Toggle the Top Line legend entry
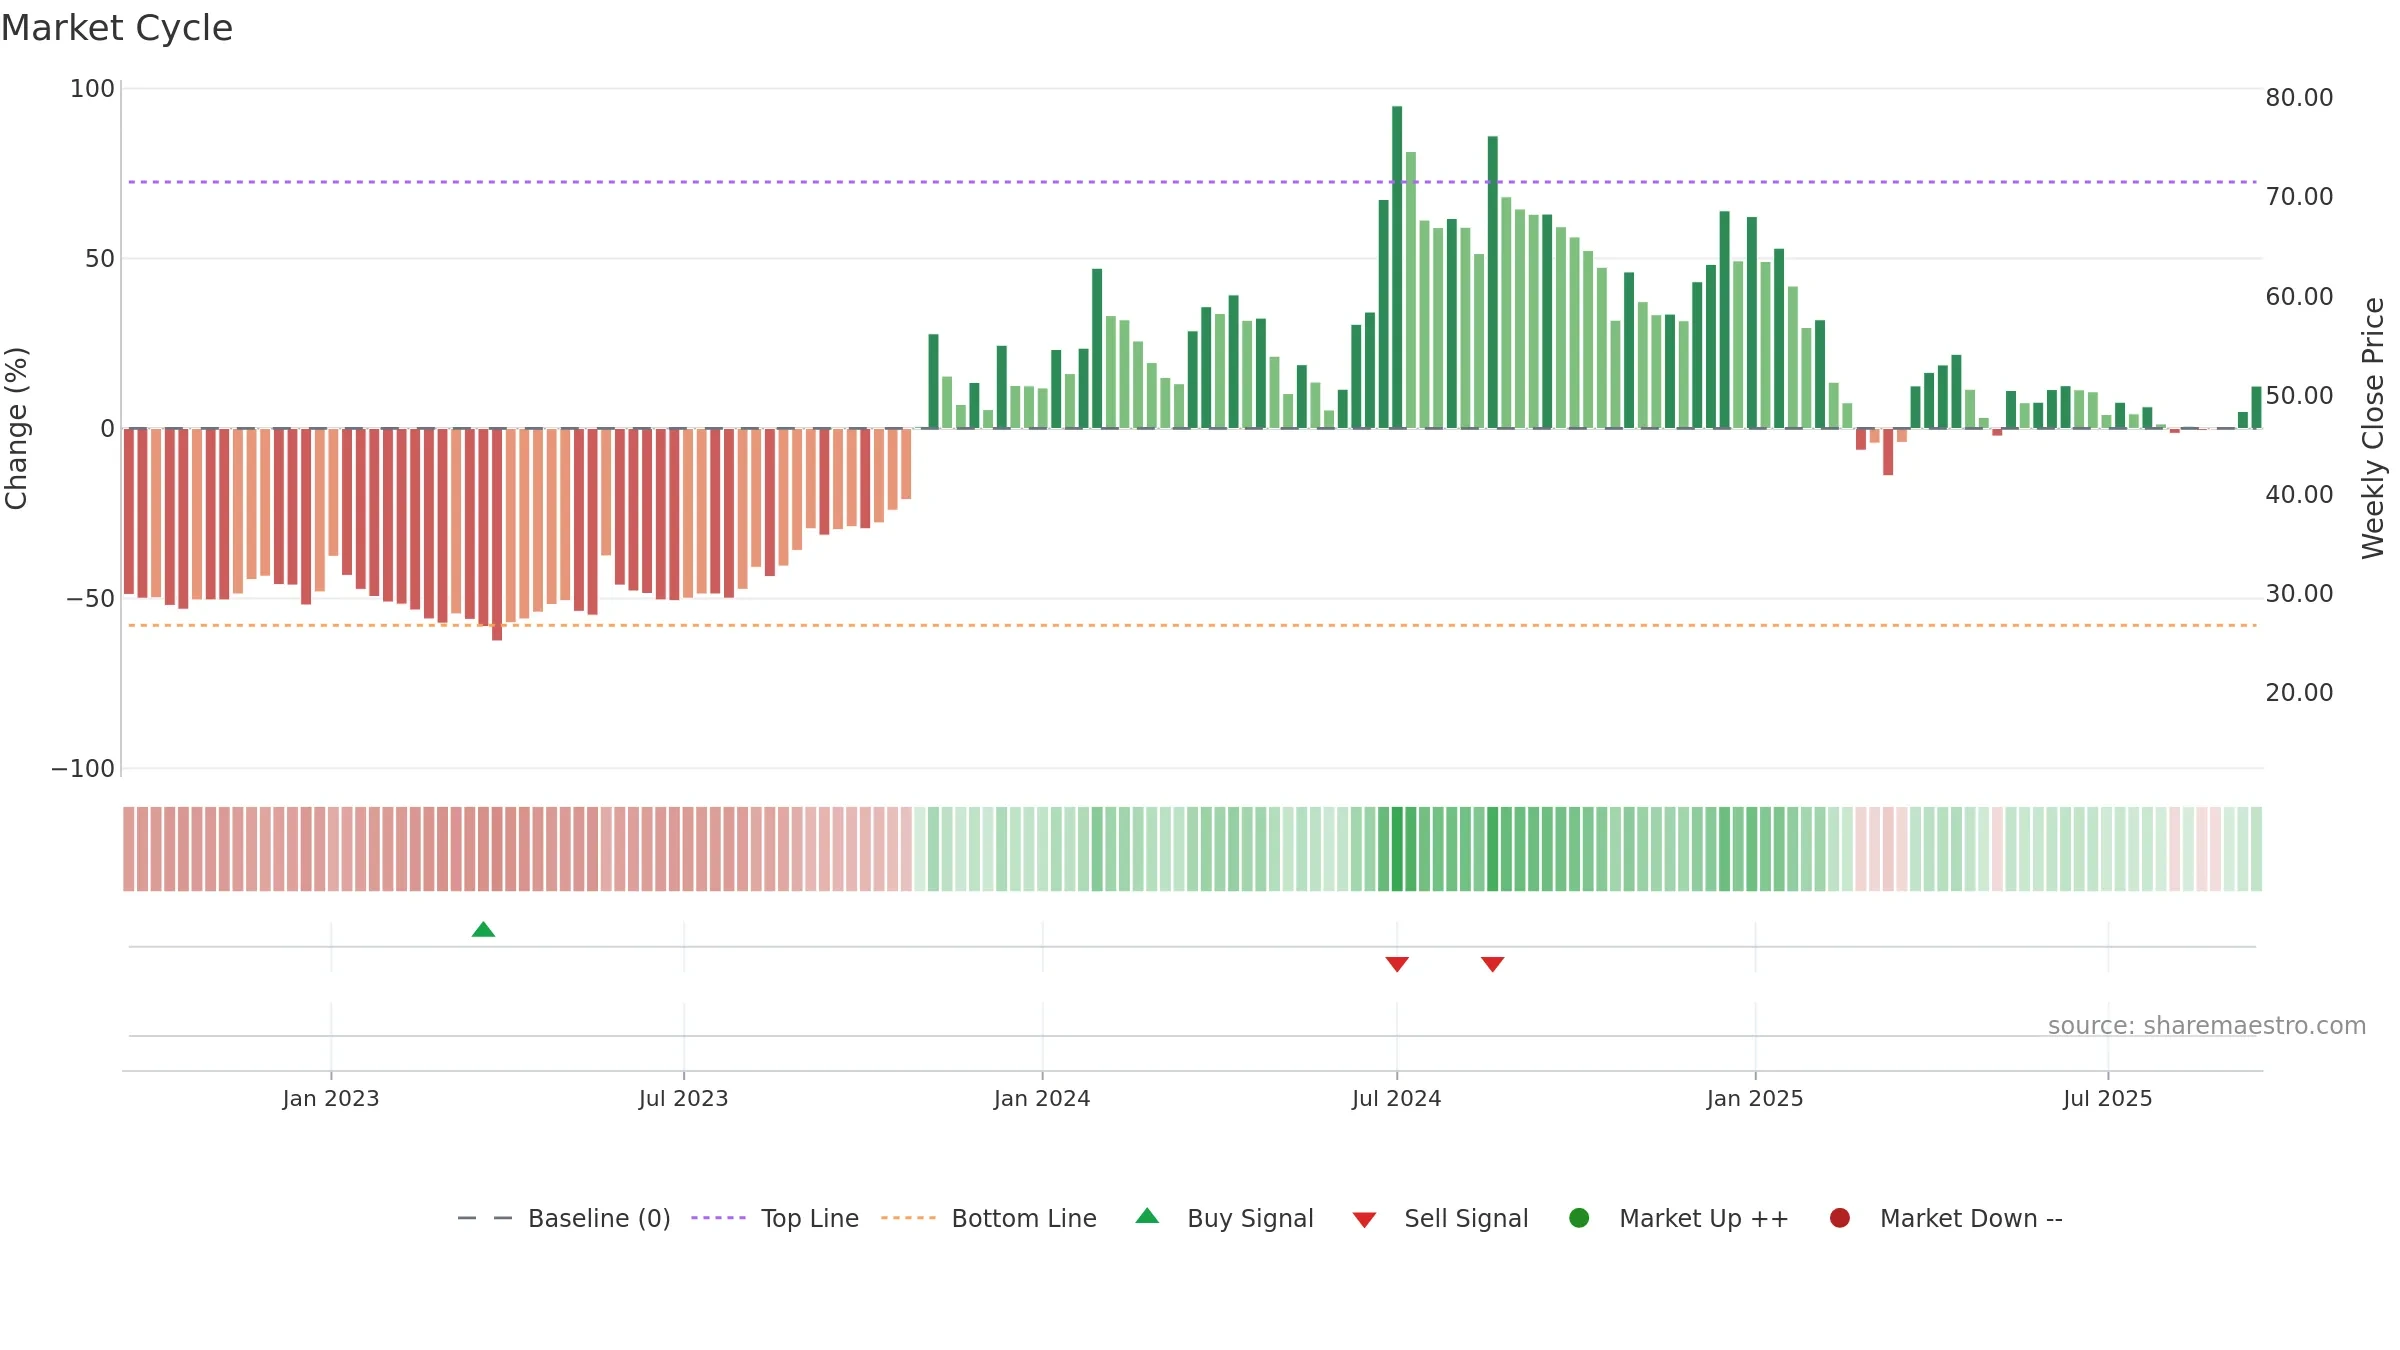The width and height of the screenshot is (2400, 1350). pos(775,1218)
